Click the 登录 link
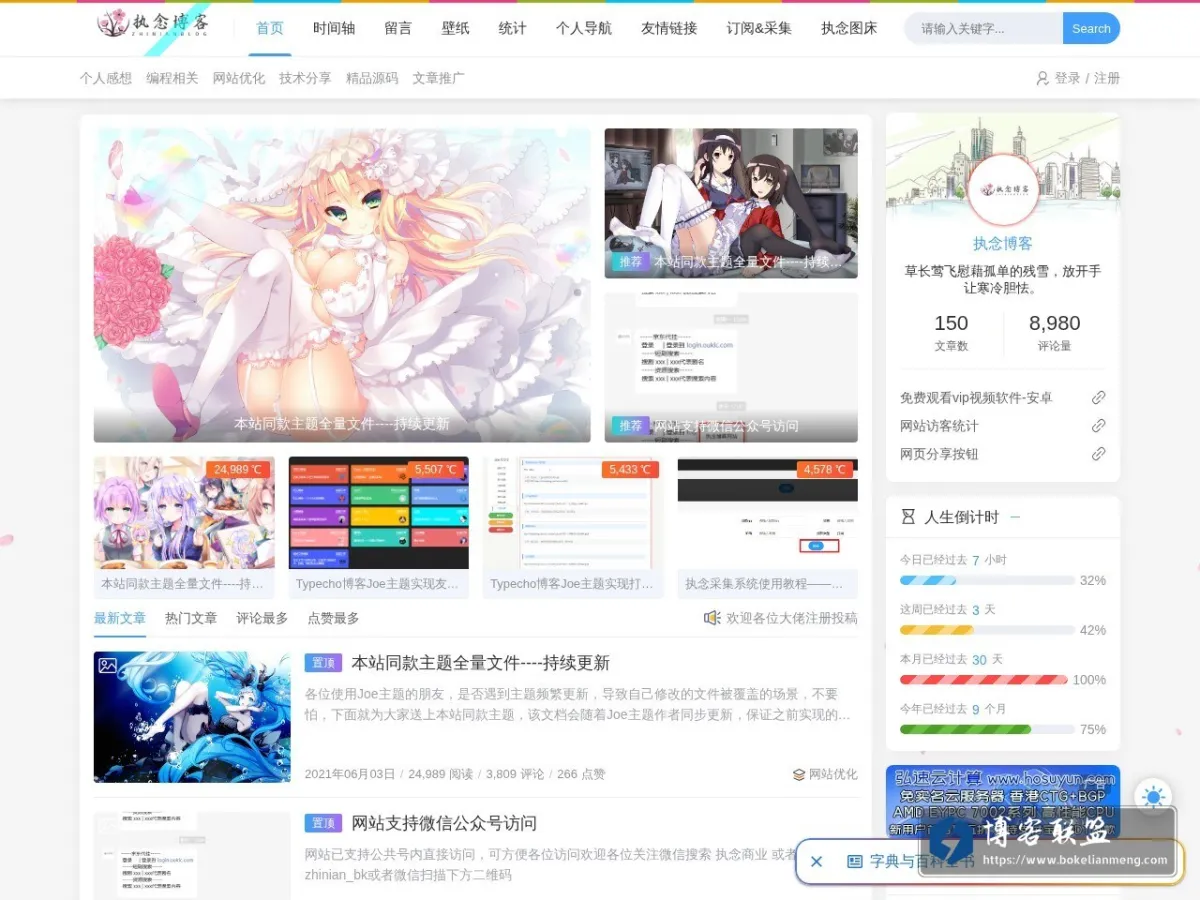 coord(1067,78)
